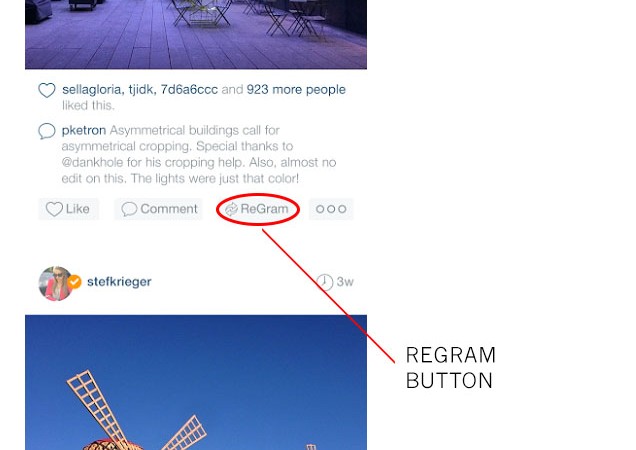Viewport: 636px width, 450px height.
Task: Tap the Comment button label
Action: click(169, 209)
